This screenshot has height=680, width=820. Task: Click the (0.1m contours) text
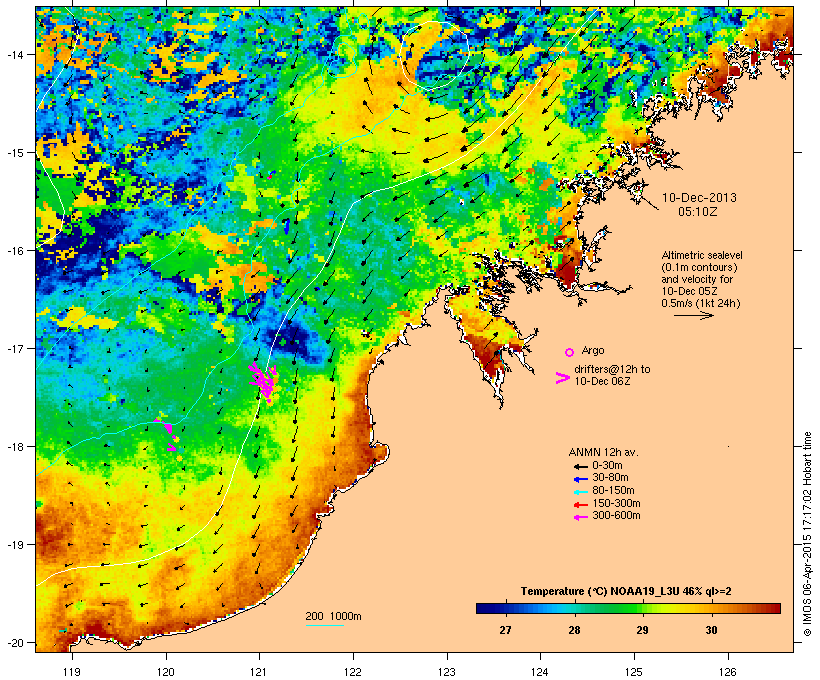(x=700, y=267)
